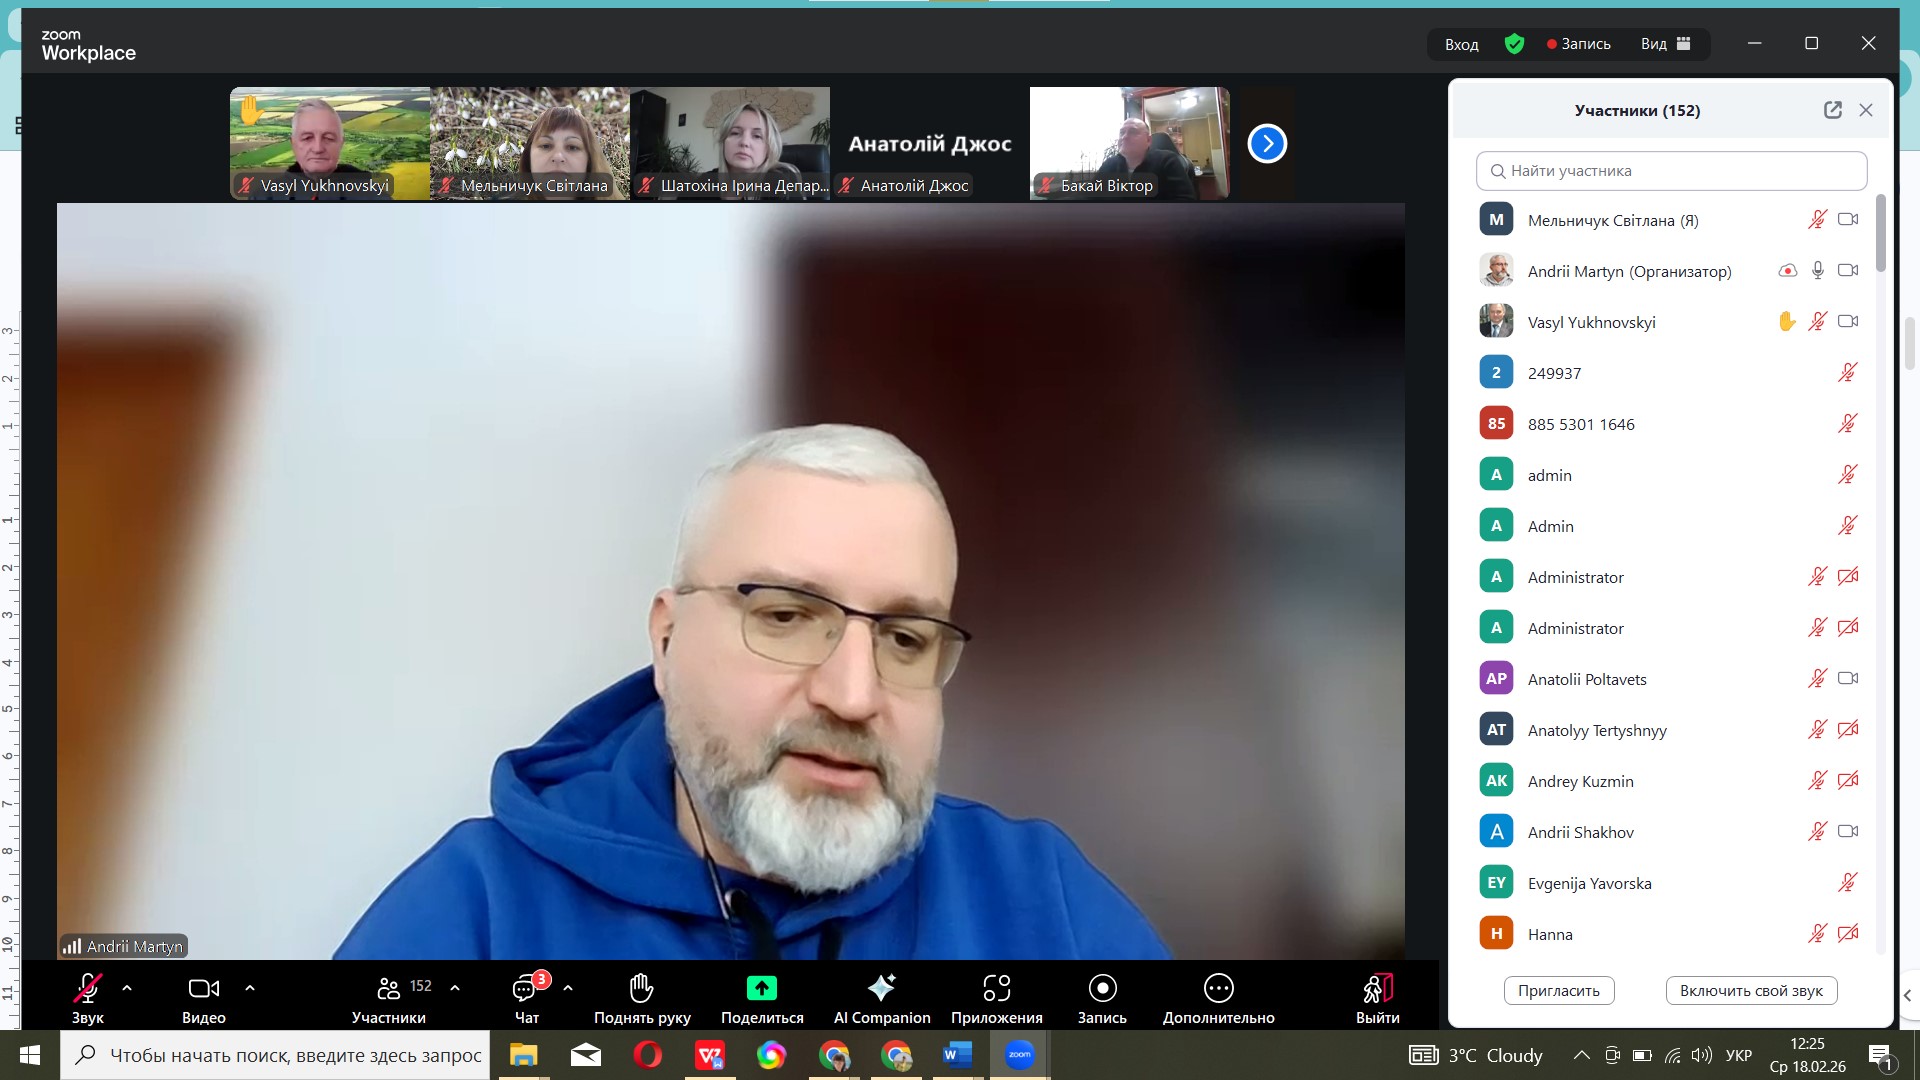Click the Raise Hand (Поднять руку) icon
Viewport: 1920px width, 1080px height.
coord(641,988)
